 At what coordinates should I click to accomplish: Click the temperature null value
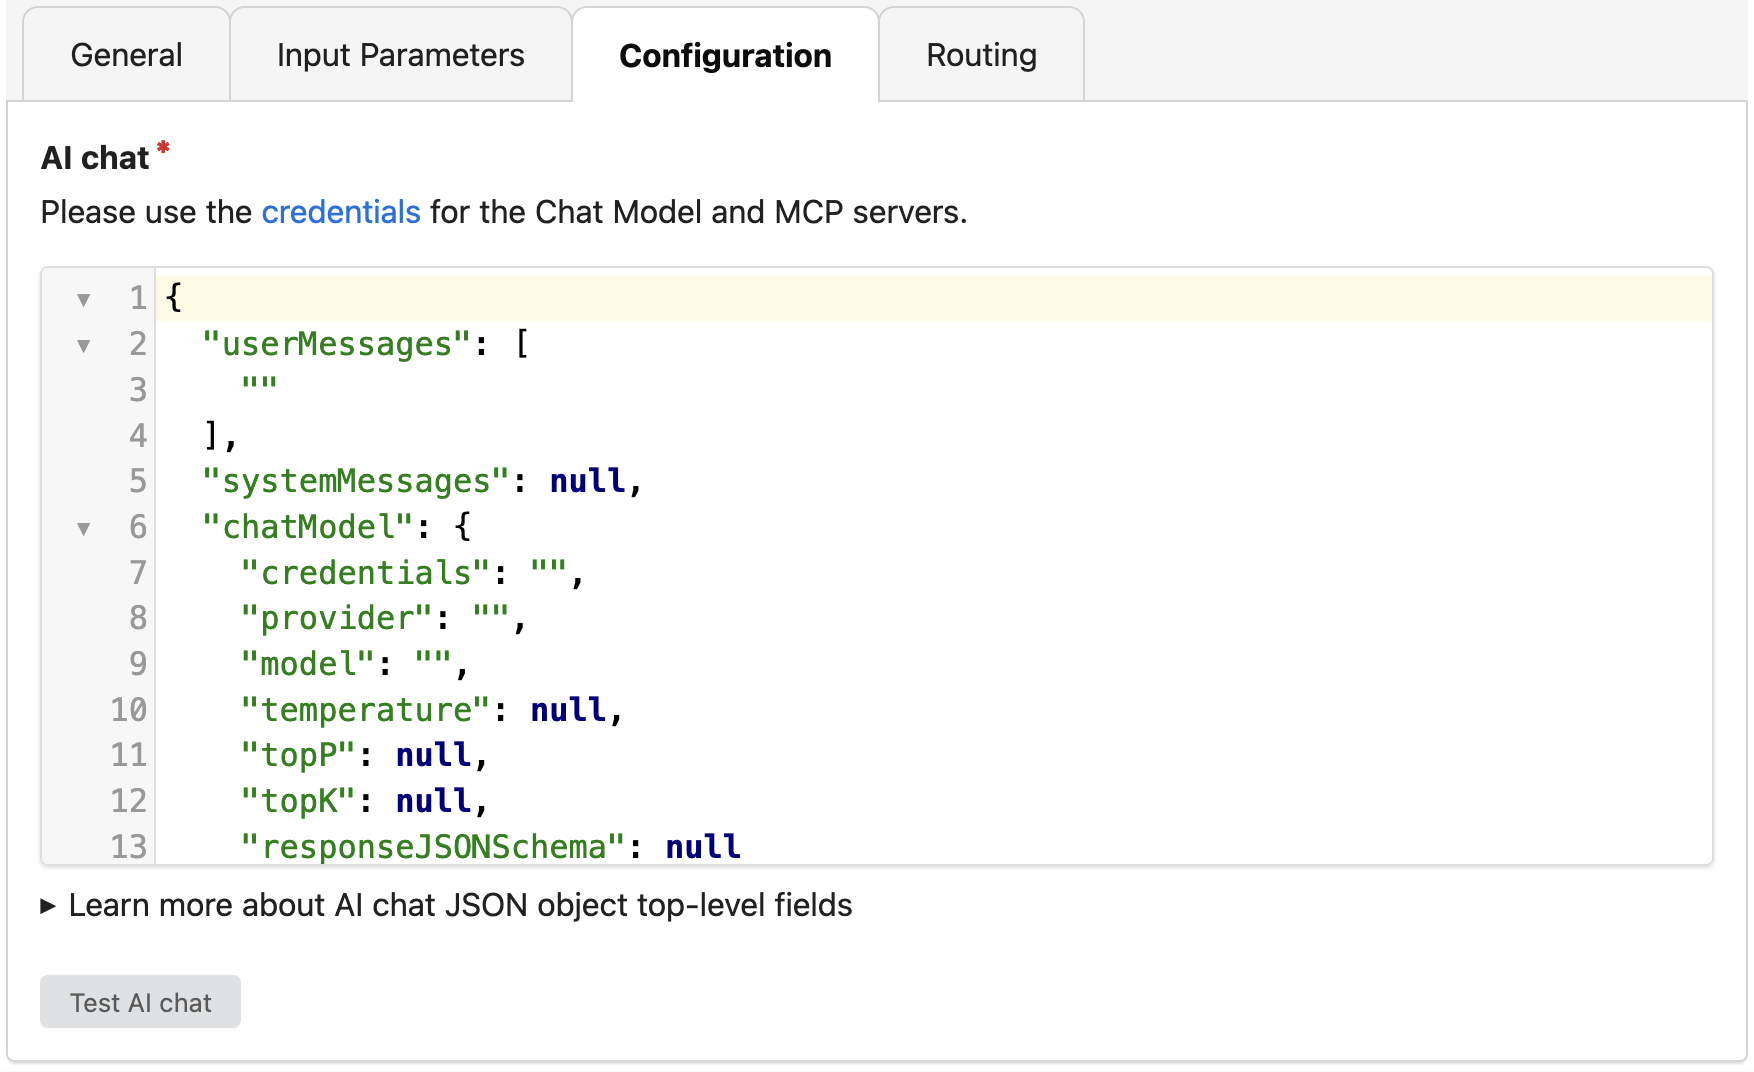point(568,710)
